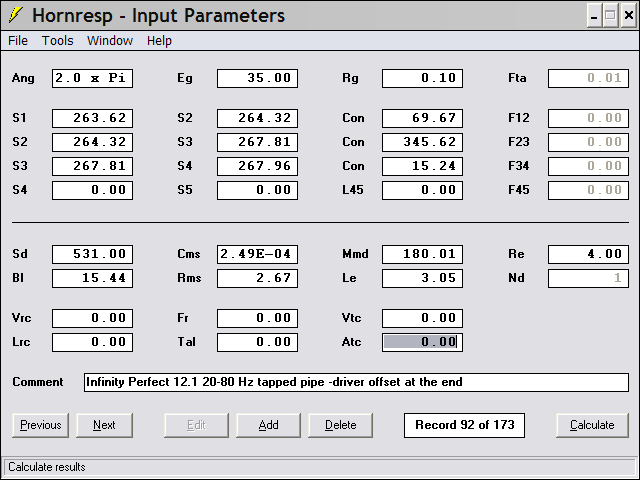Click the Calculate button

(x=592, y=425)
